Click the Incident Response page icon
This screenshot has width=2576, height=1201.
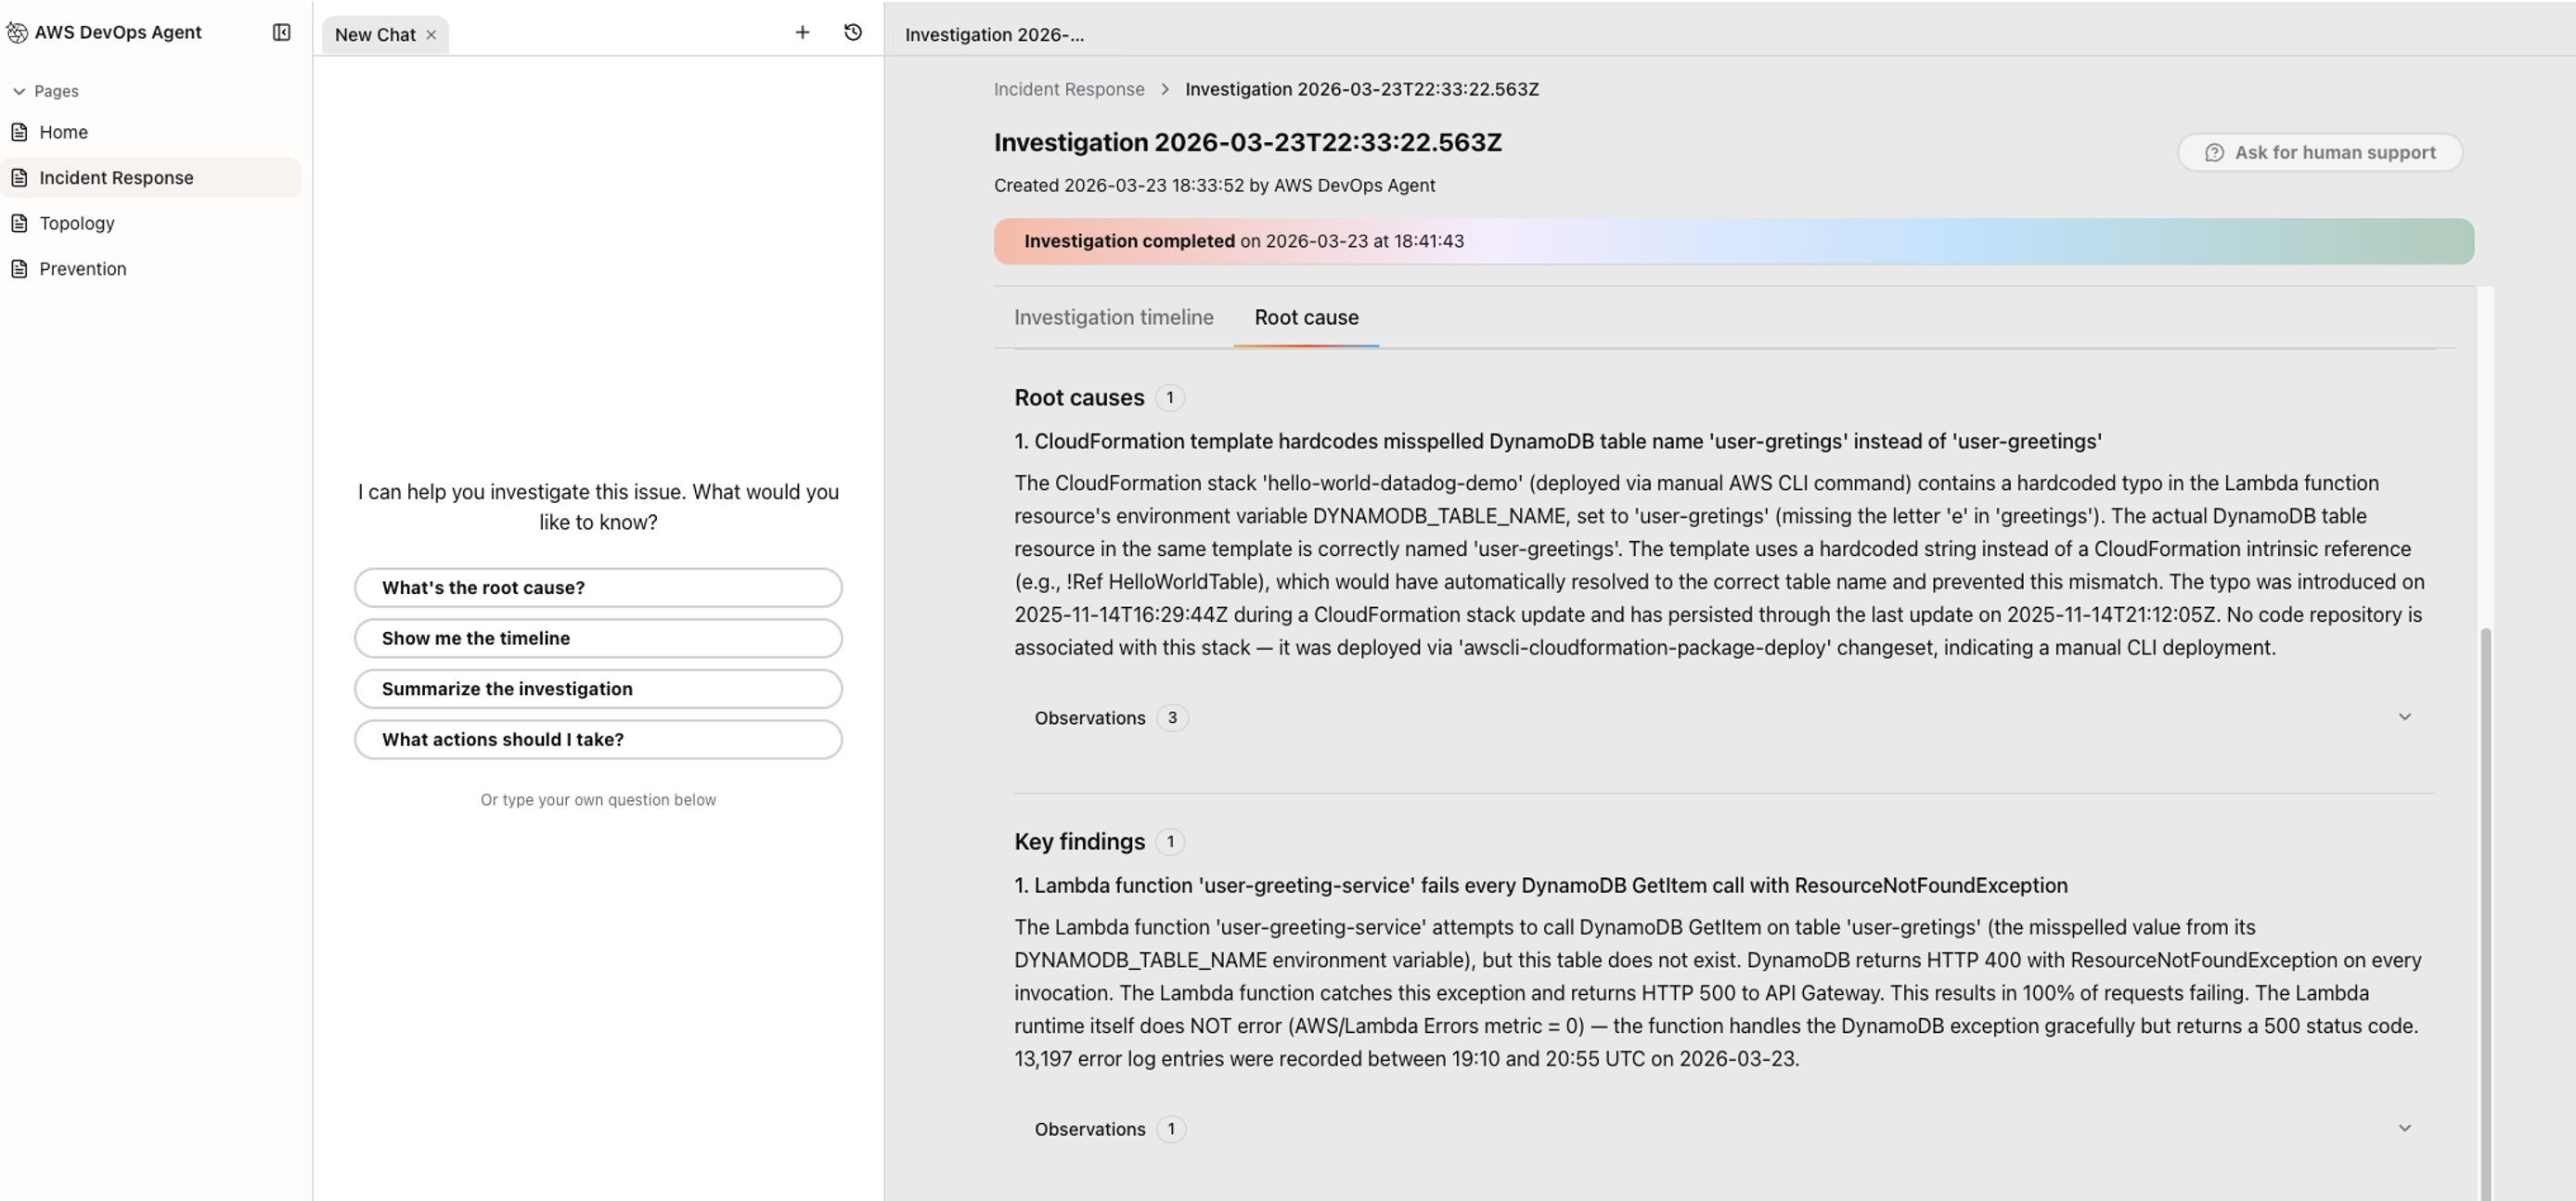click(19, 178)
